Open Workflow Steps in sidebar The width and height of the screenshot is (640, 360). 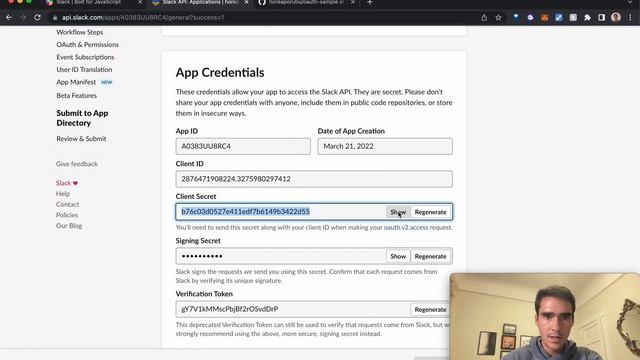[80, 32]
